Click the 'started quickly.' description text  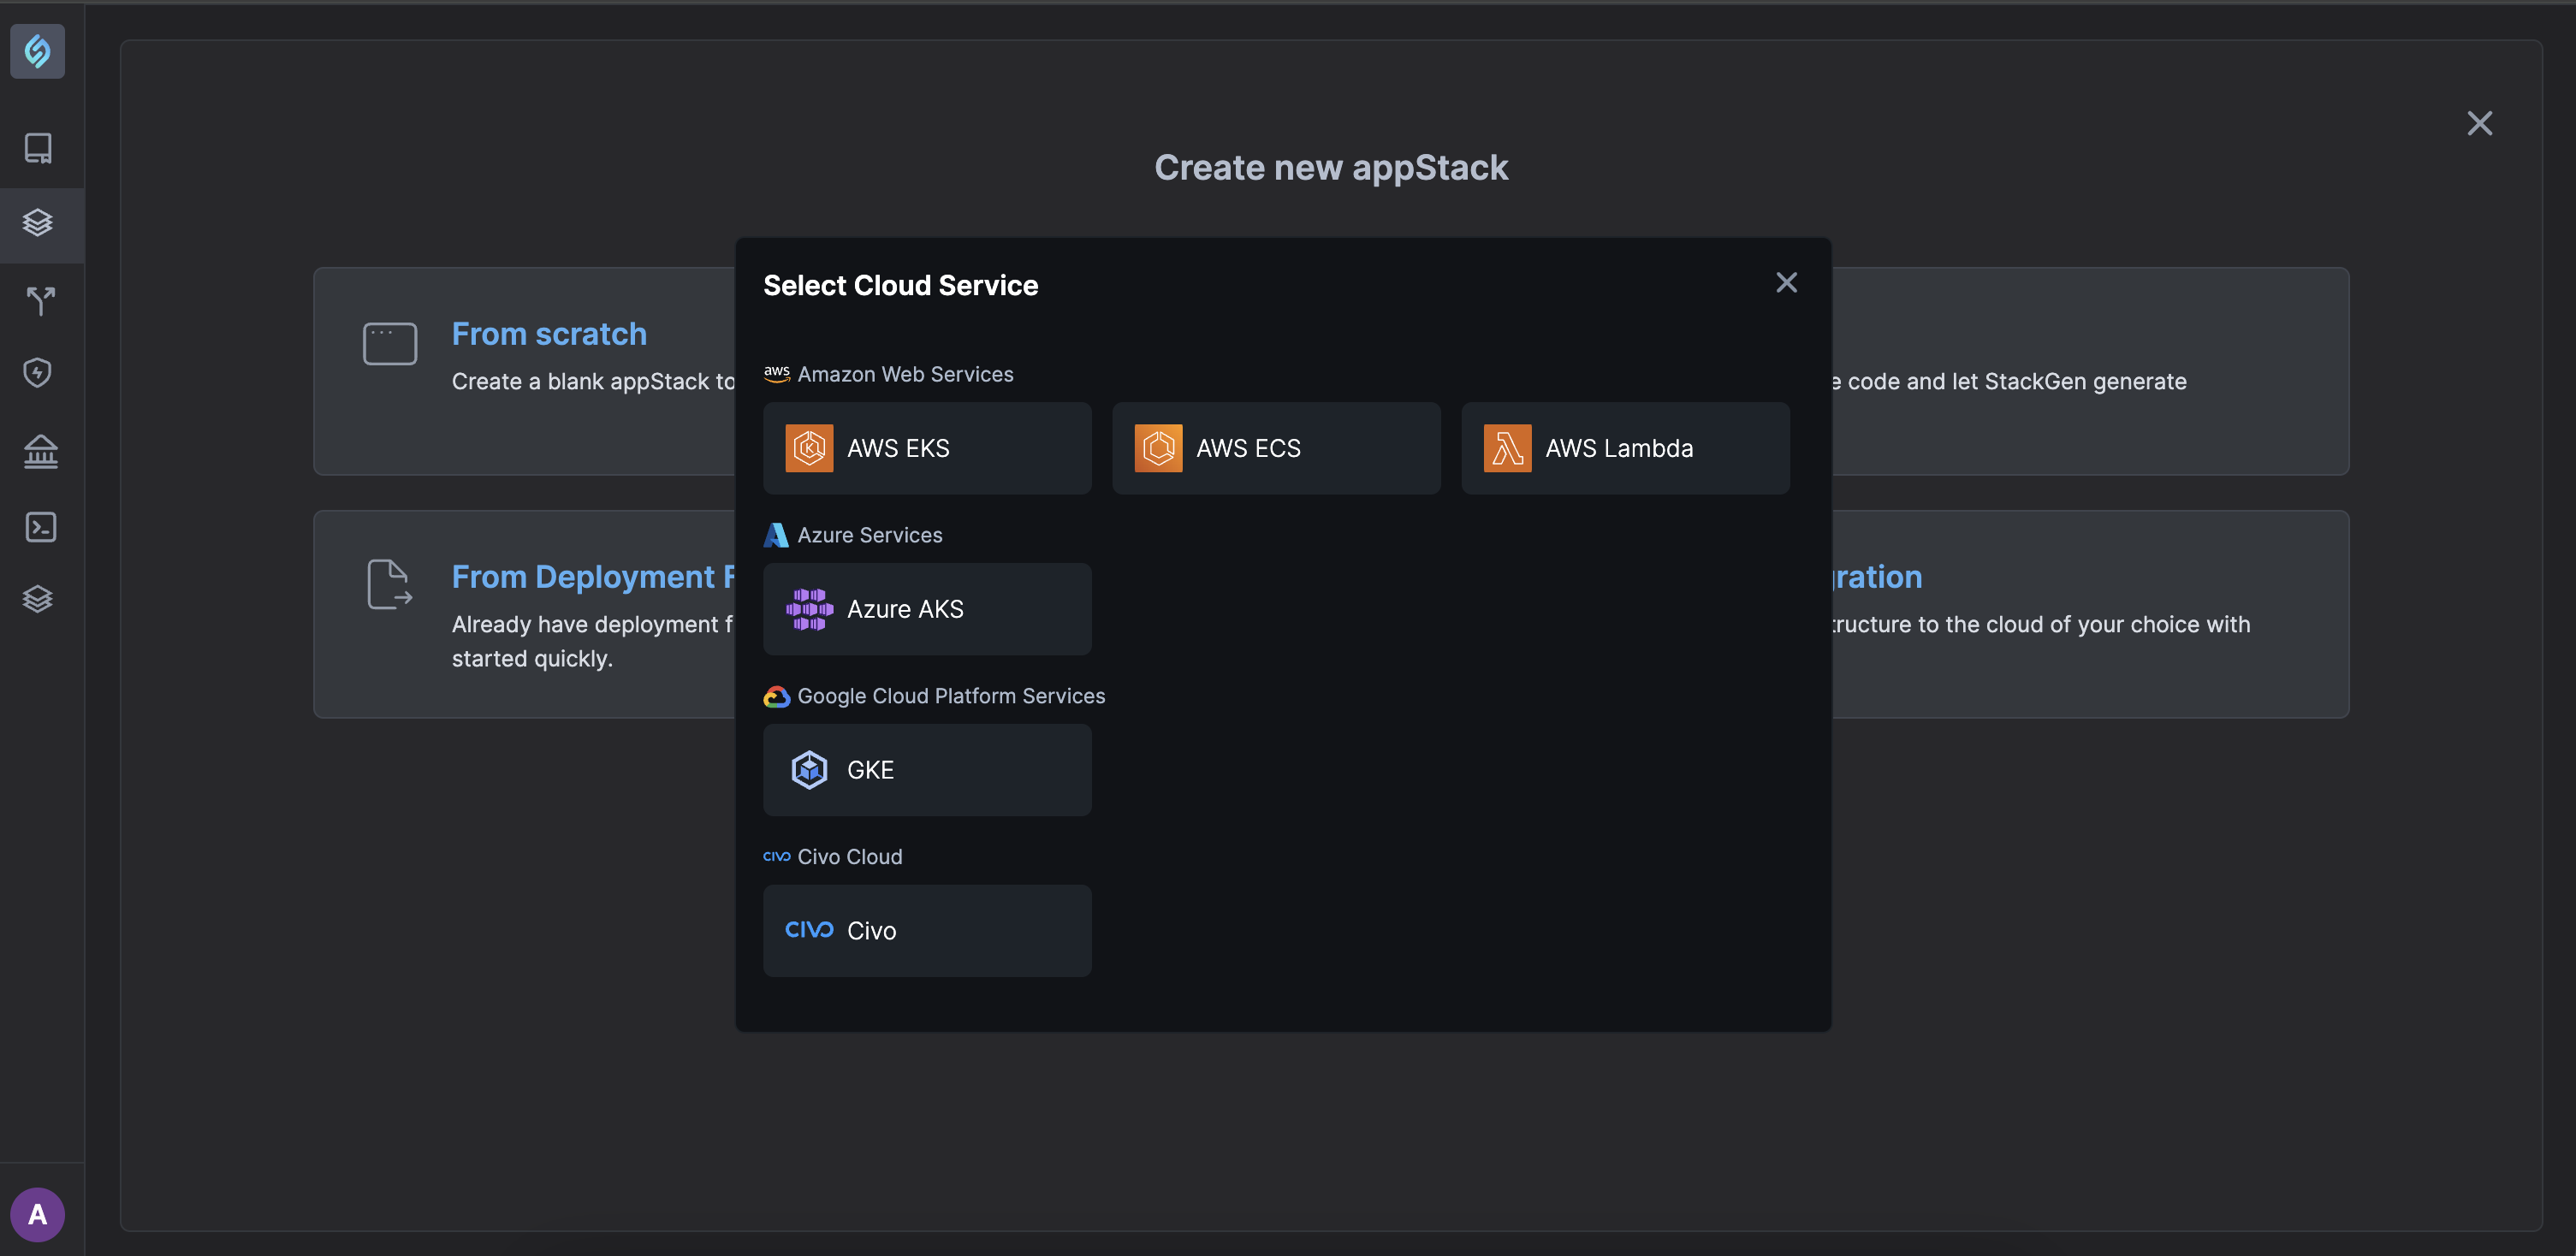[532, 658]
